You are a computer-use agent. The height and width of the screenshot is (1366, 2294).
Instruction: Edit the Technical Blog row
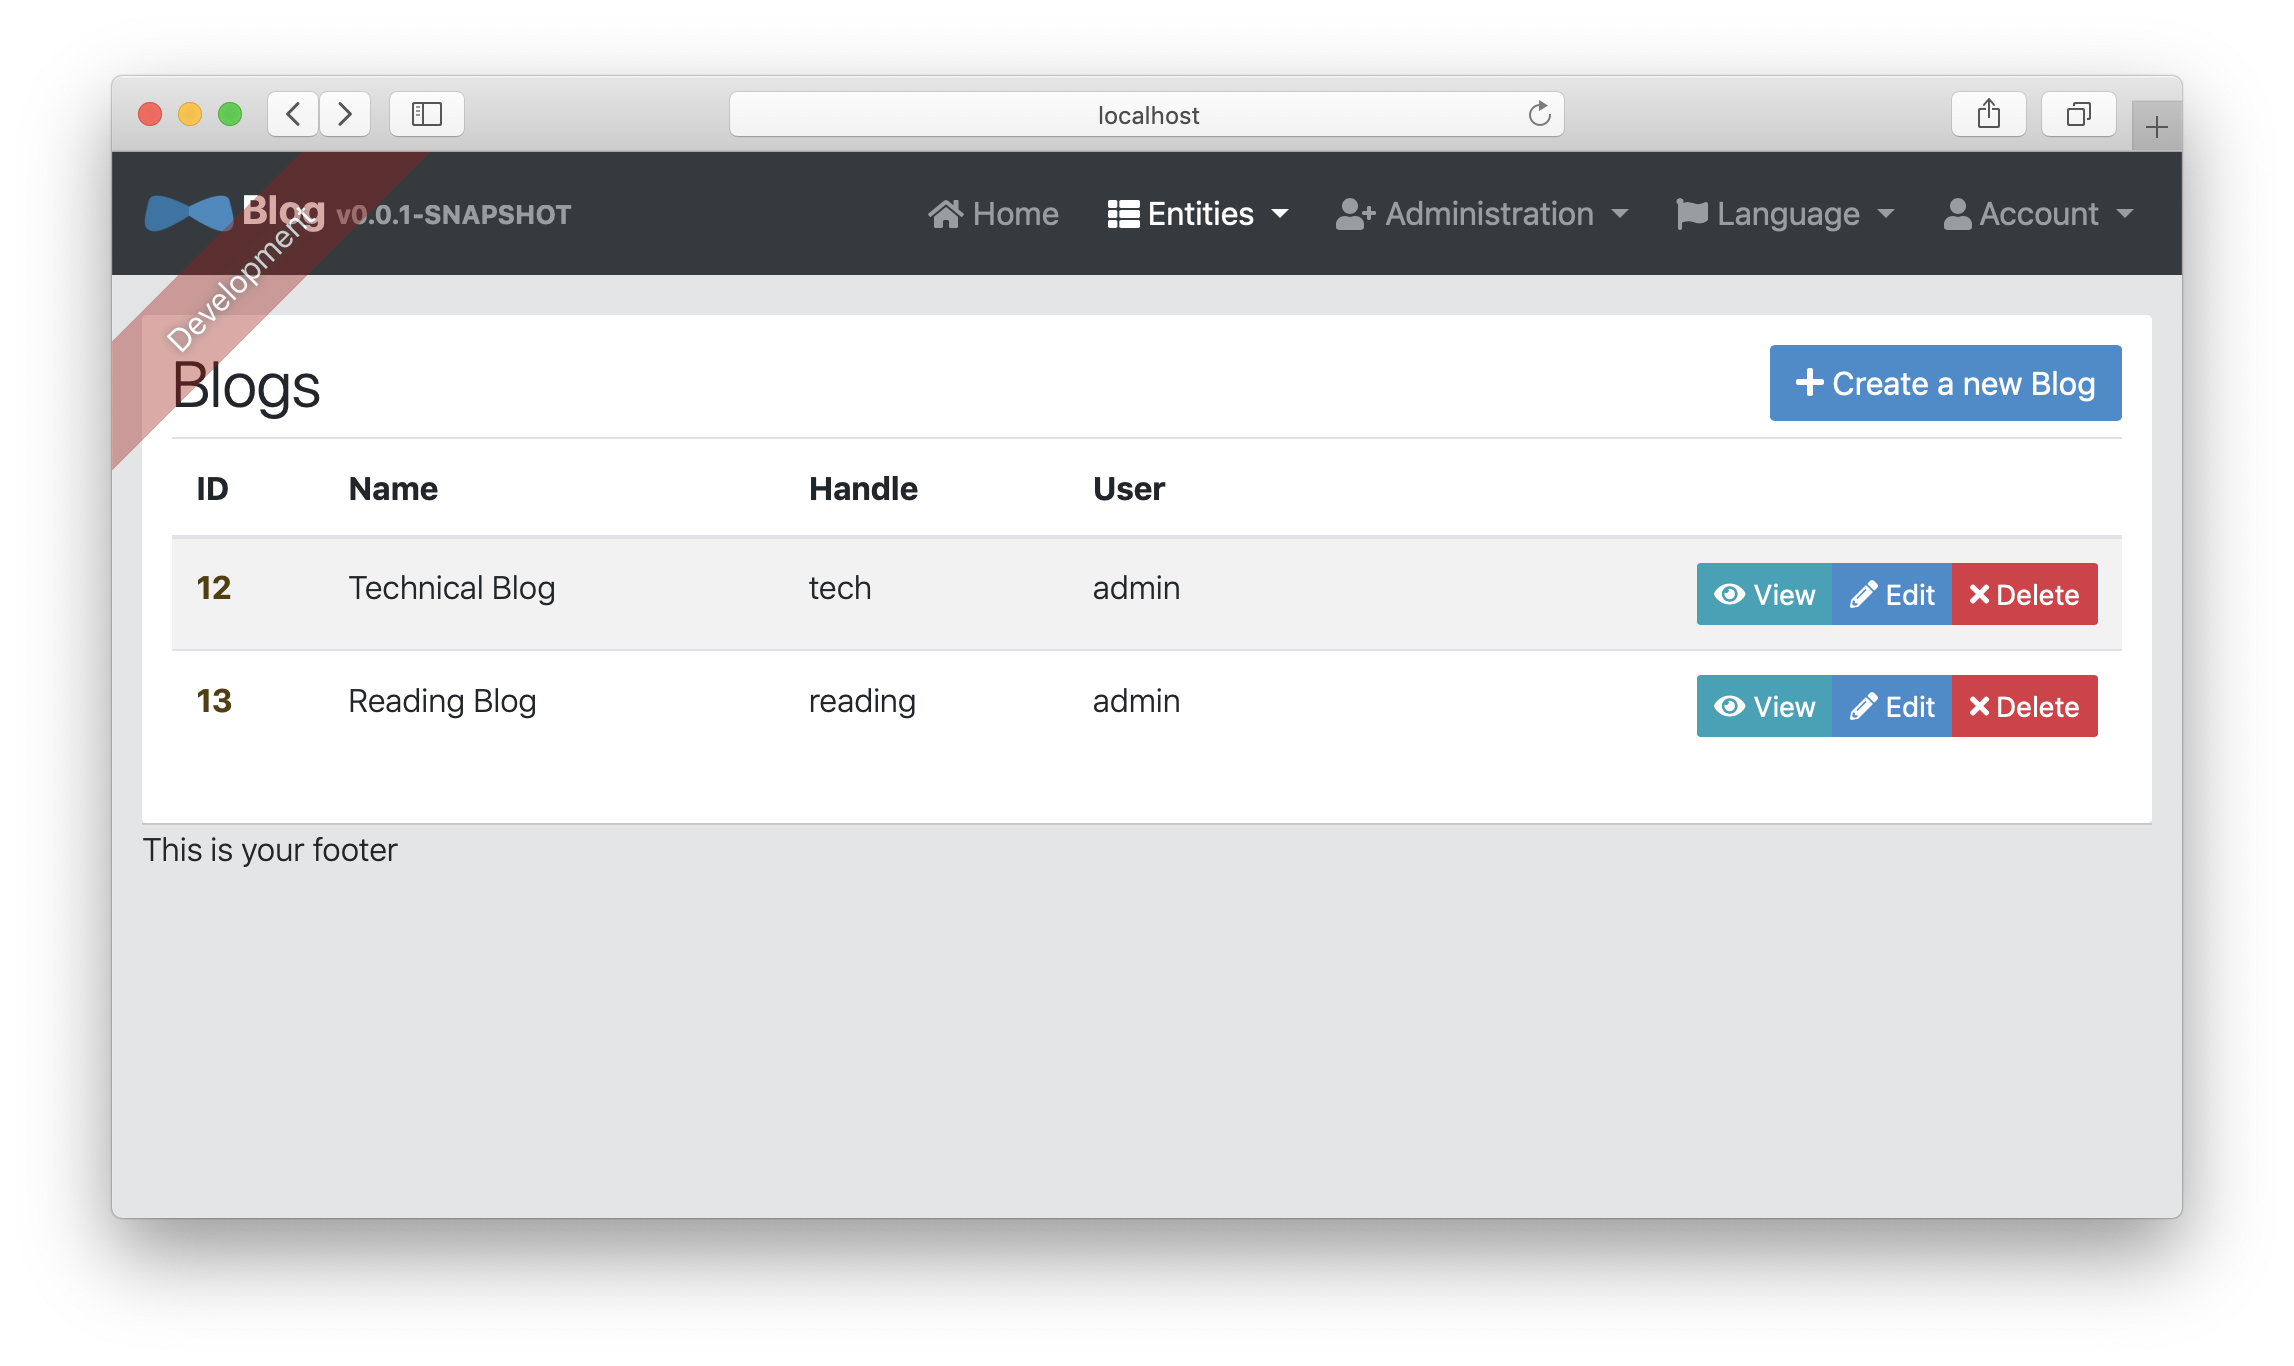click(1892, 595)
